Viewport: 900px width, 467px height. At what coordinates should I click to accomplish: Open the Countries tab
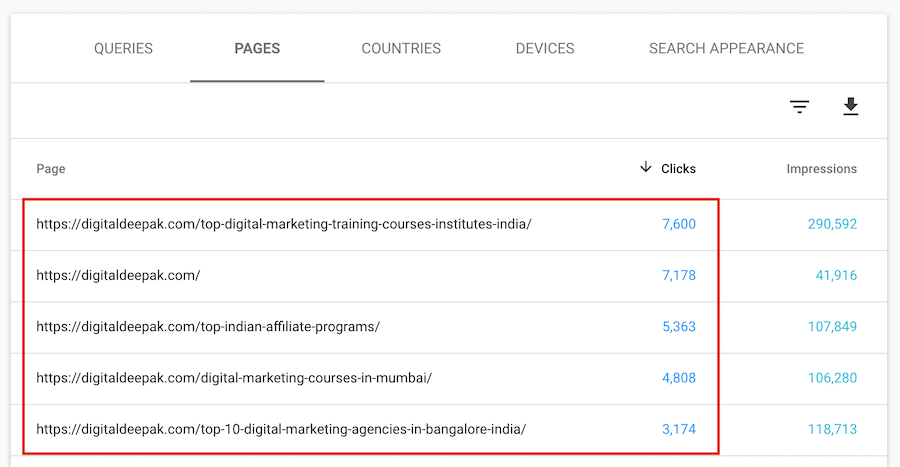pyautogui.click(x=401, y=48)
